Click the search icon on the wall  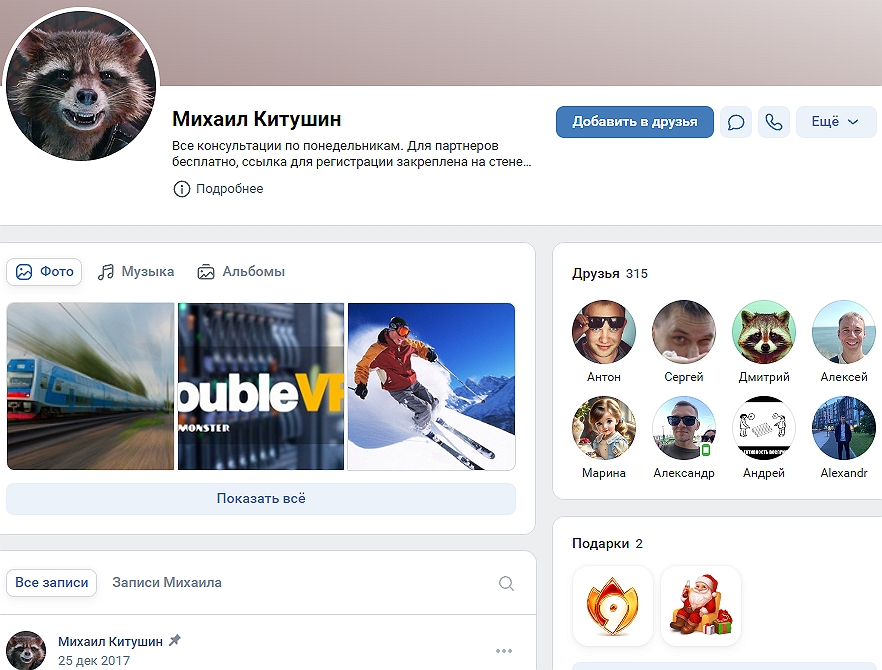point(506,583)
